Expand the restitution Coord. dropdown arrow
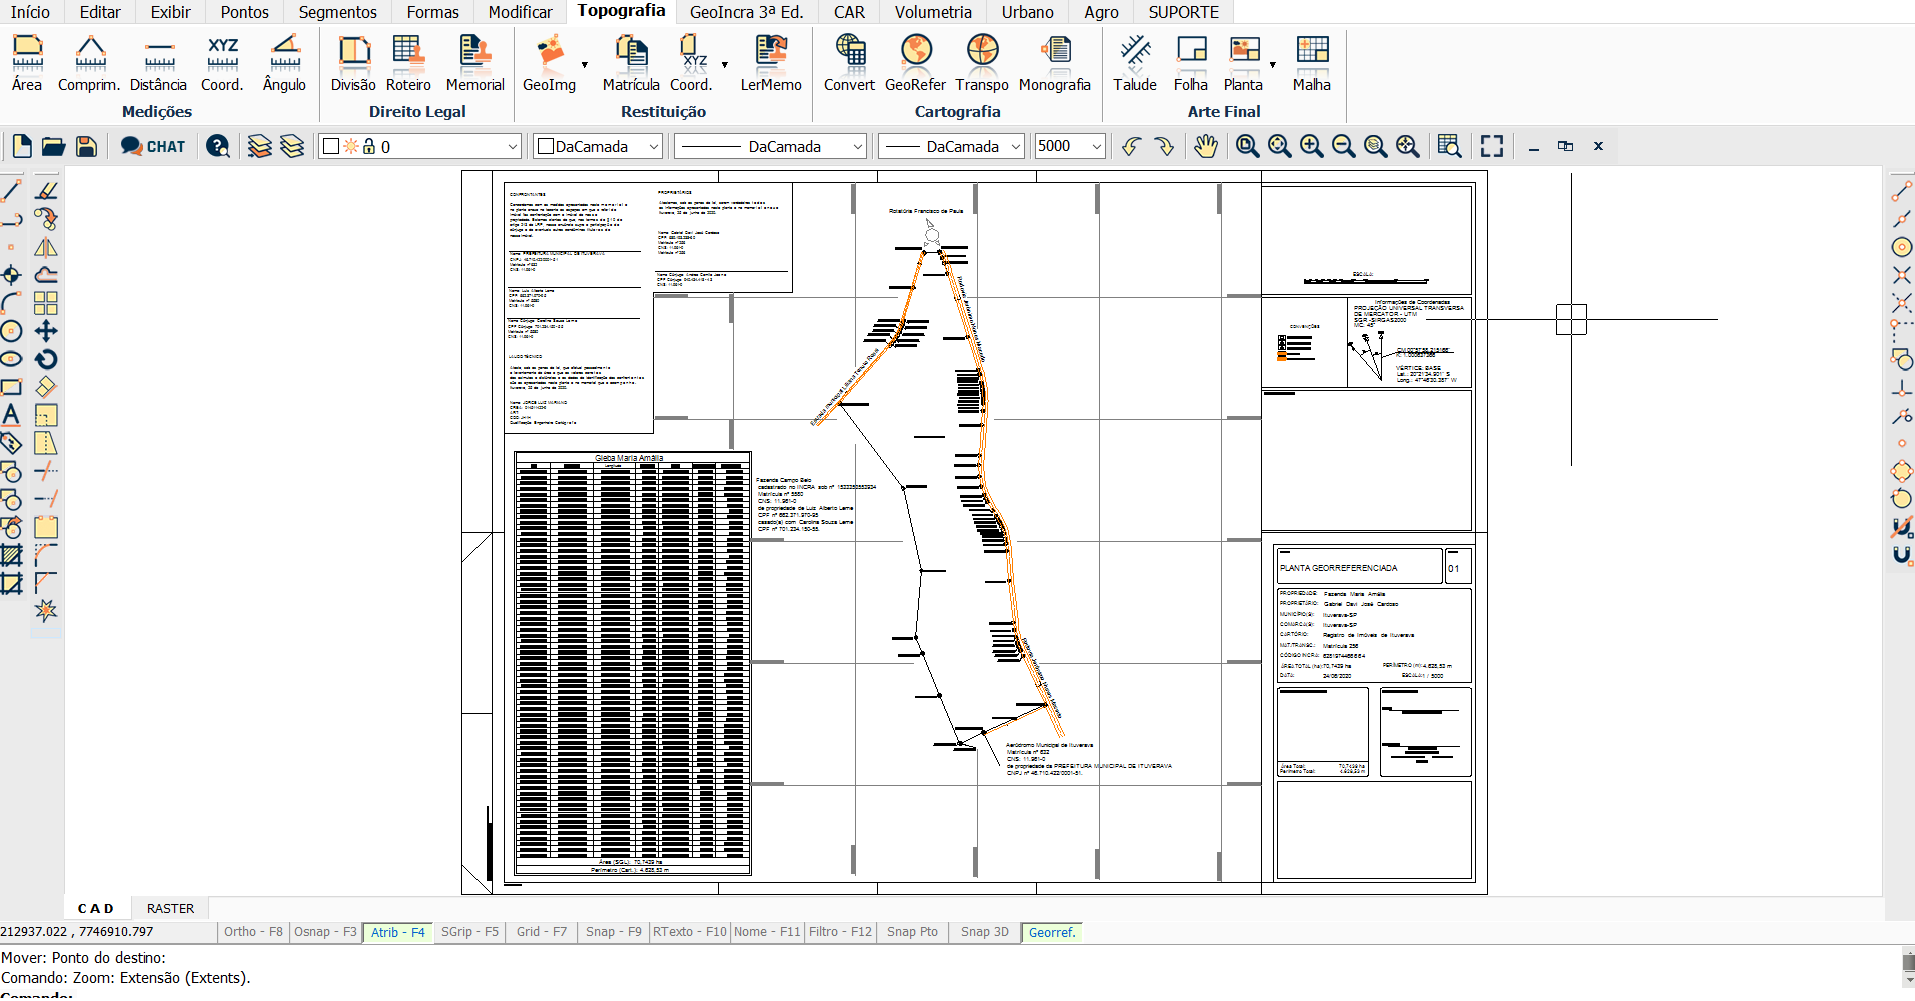Viewport: 1915px width, 1001px height. (725, 65)
